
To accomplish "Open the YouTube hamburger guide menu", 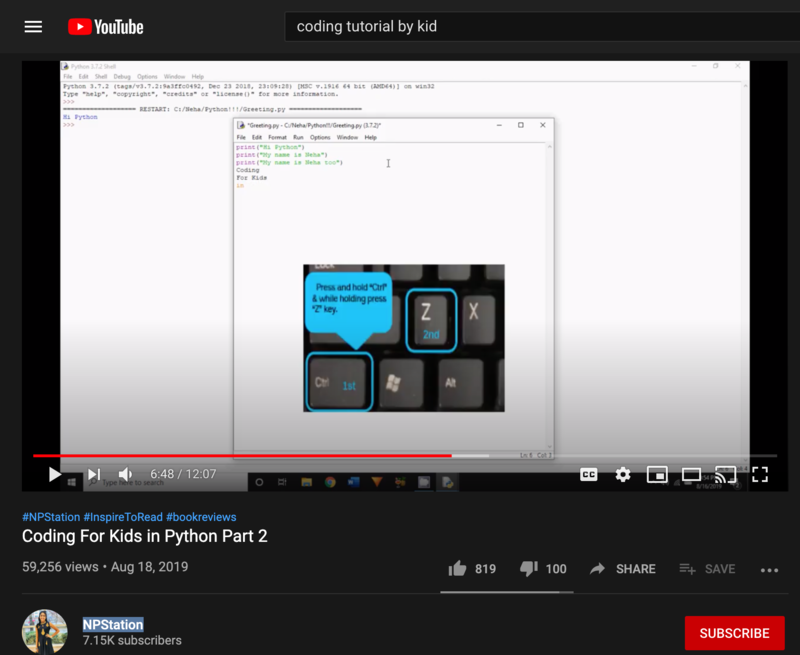I will coord(33,27).
